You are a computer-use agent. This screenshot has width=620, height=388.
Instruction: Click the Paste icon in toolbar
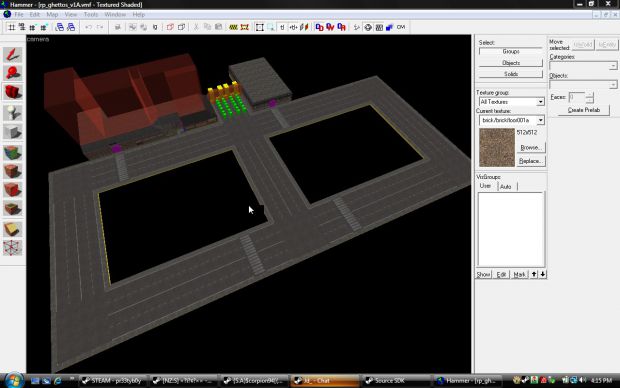pos(218,27)
